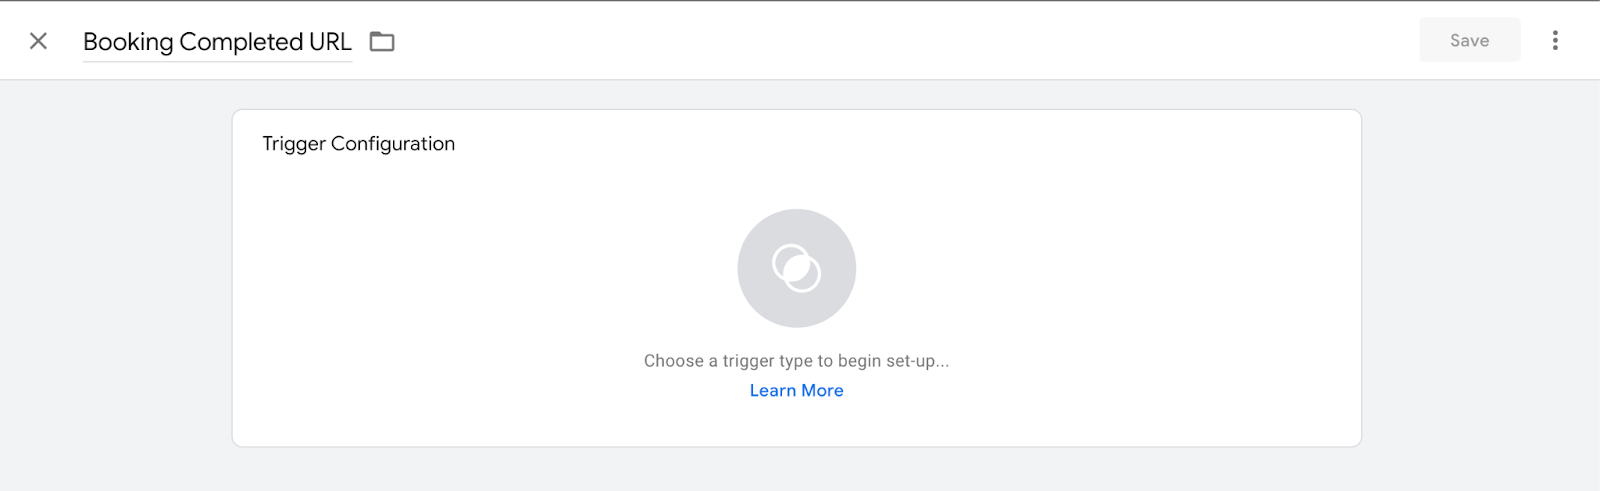Click the Trigger Configuration heading
1600x491 pixels.
point(358,144)
